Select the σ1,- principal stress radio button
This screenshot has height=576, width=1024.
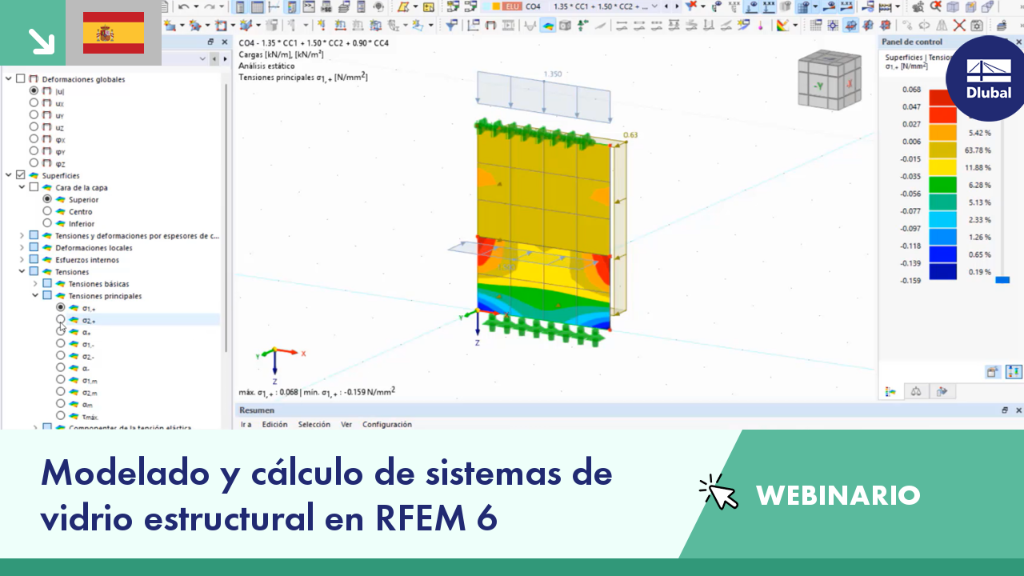pos(60,344)
